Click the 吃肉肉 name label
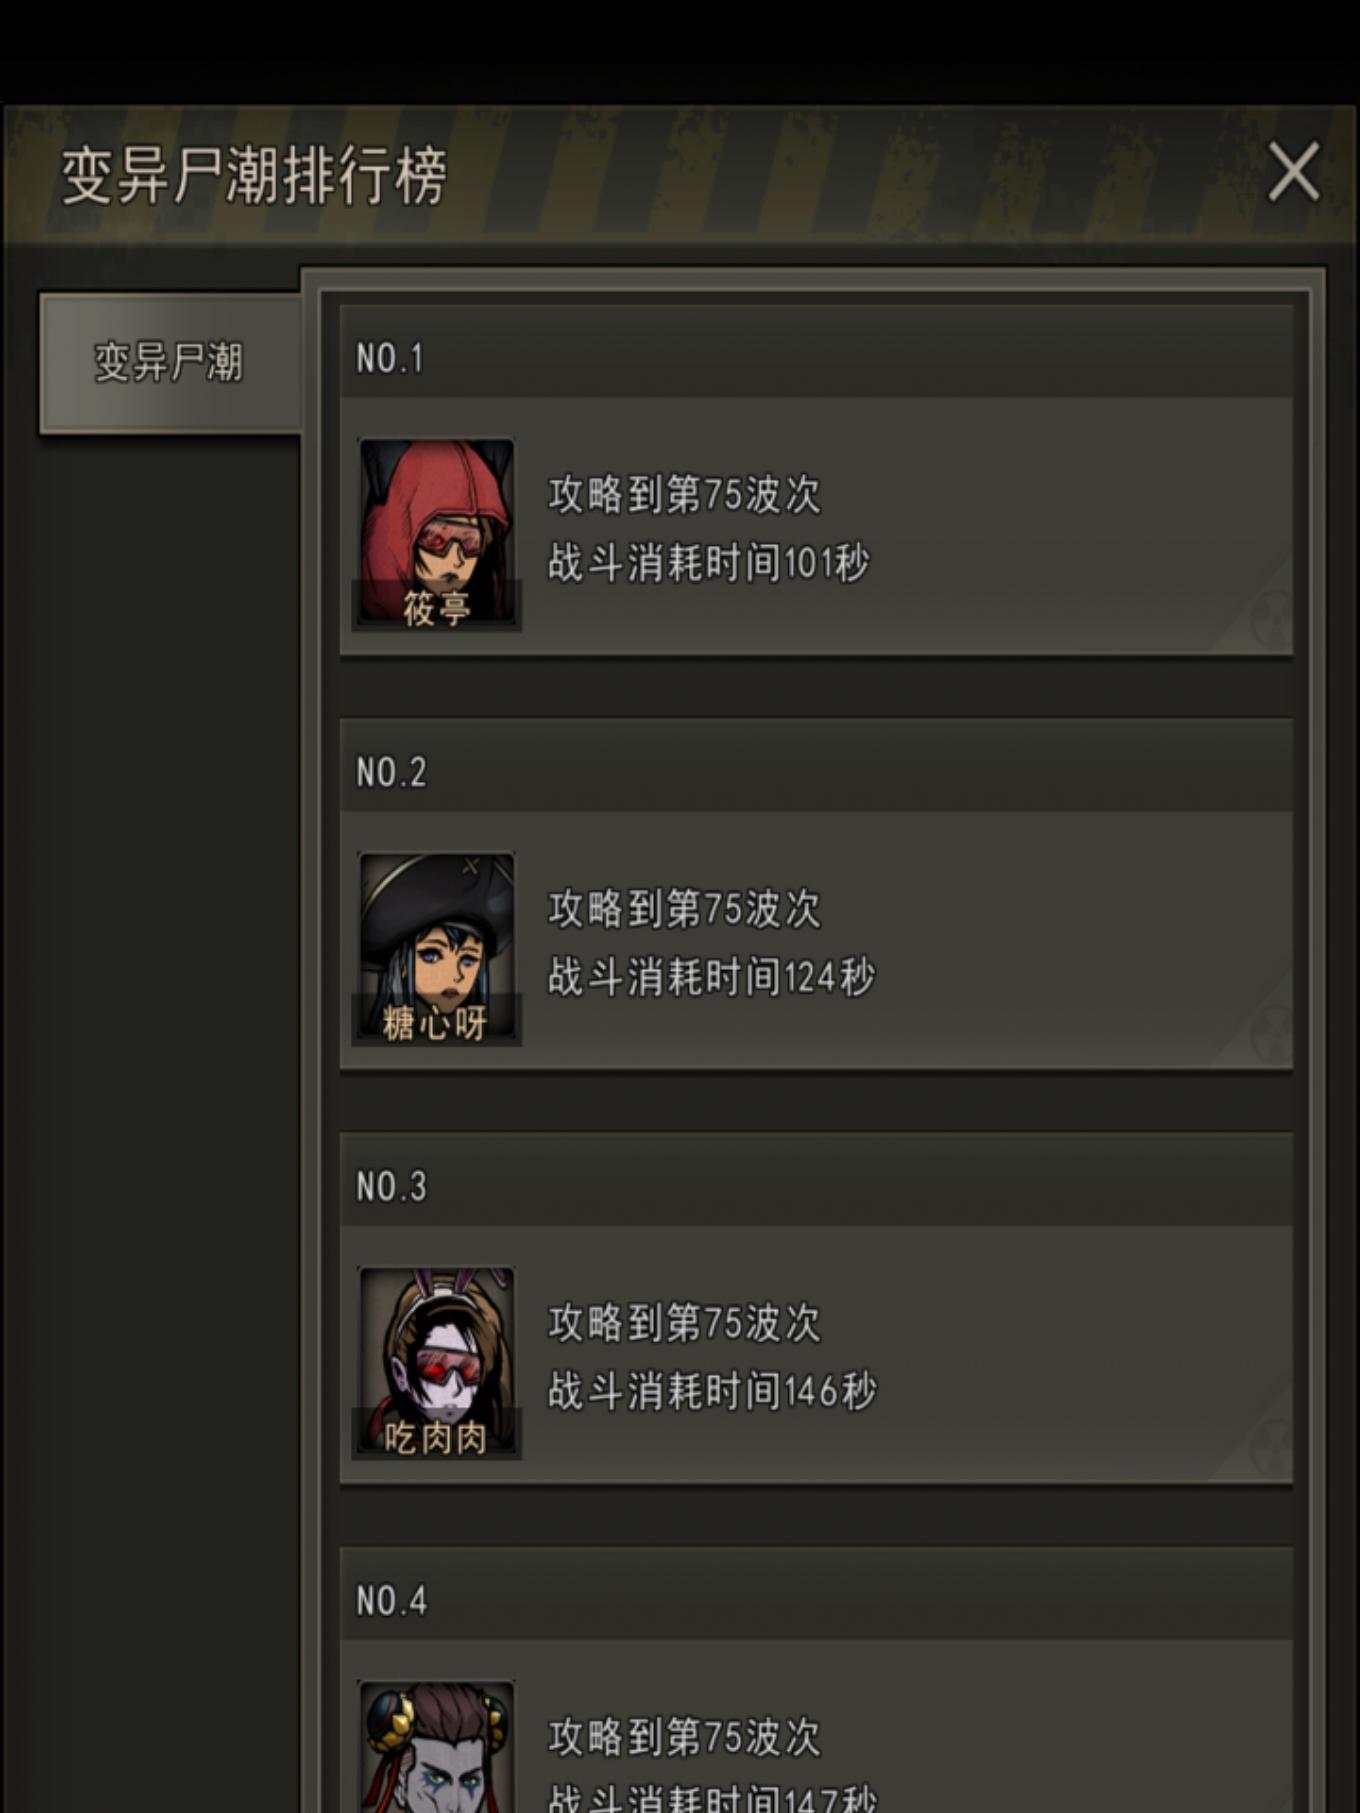Screen dimensions: 1360x1813 436,1437
